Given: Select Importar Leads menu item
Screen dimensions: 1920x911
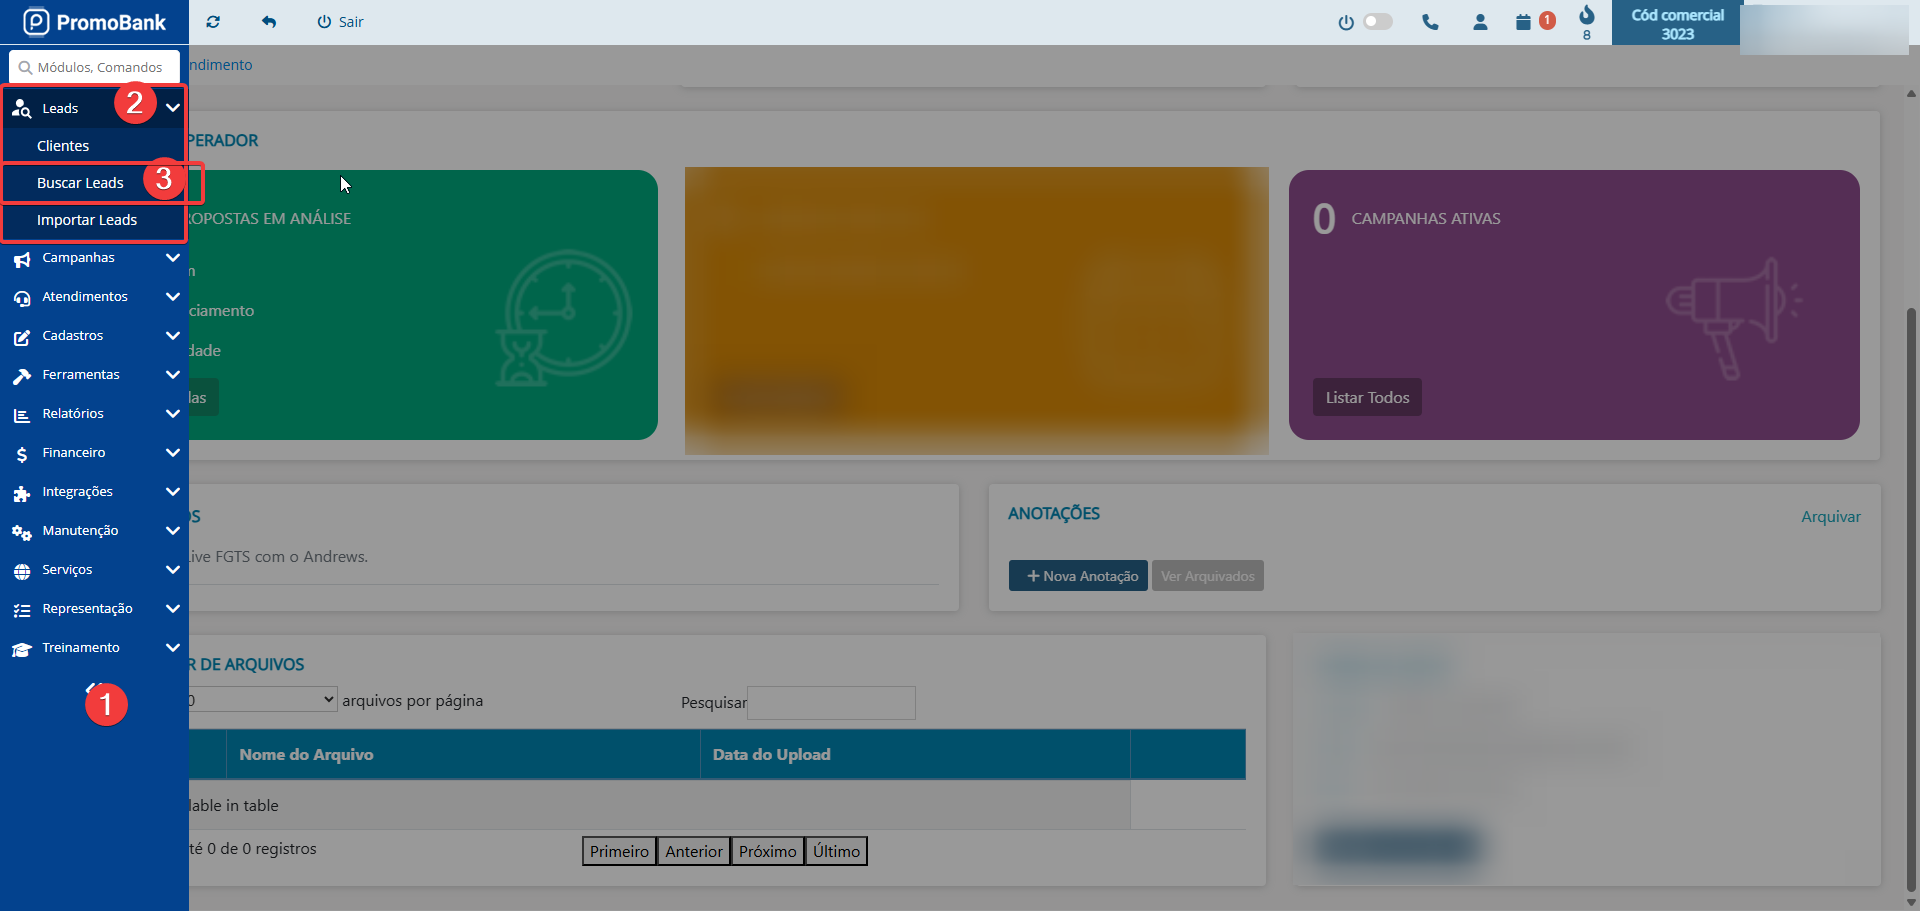Looking at the screenshot, I should (87, 220).
